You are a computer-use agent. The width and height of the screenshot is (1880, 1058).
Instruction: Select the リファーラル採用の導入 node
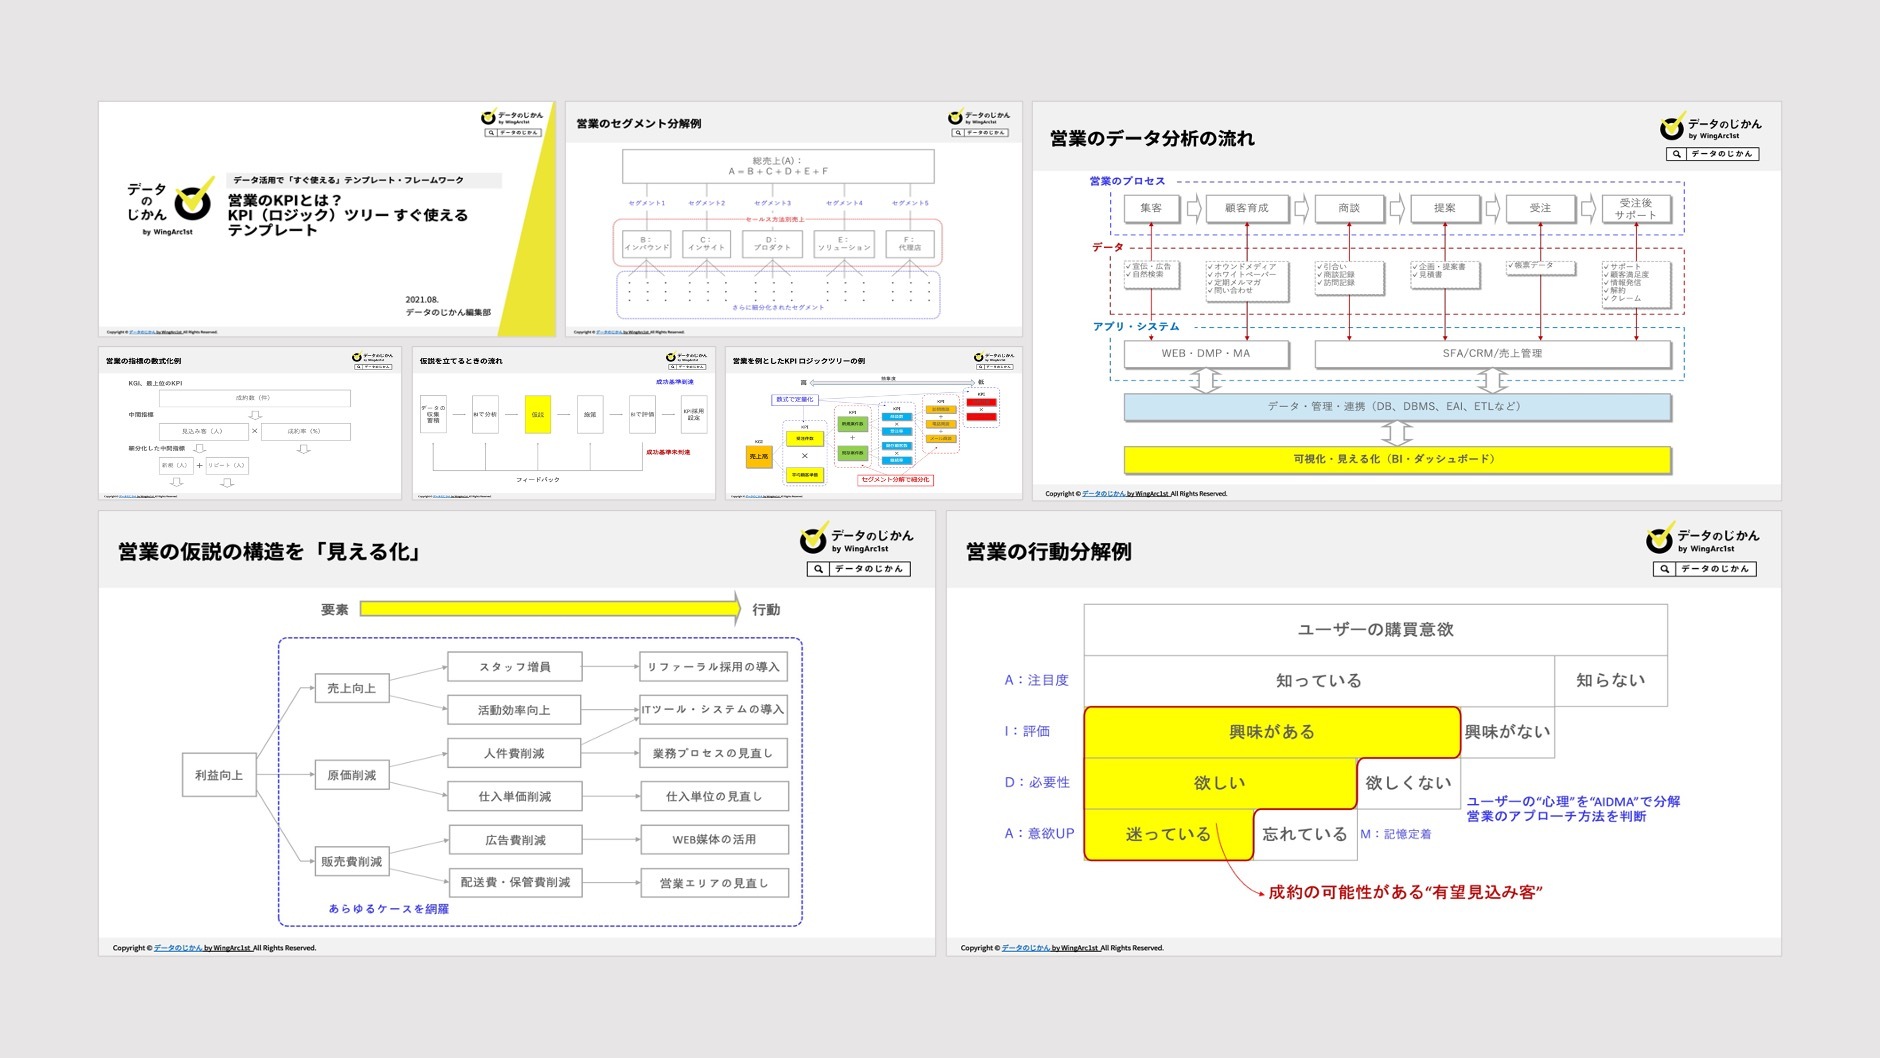tap(714, 667)
